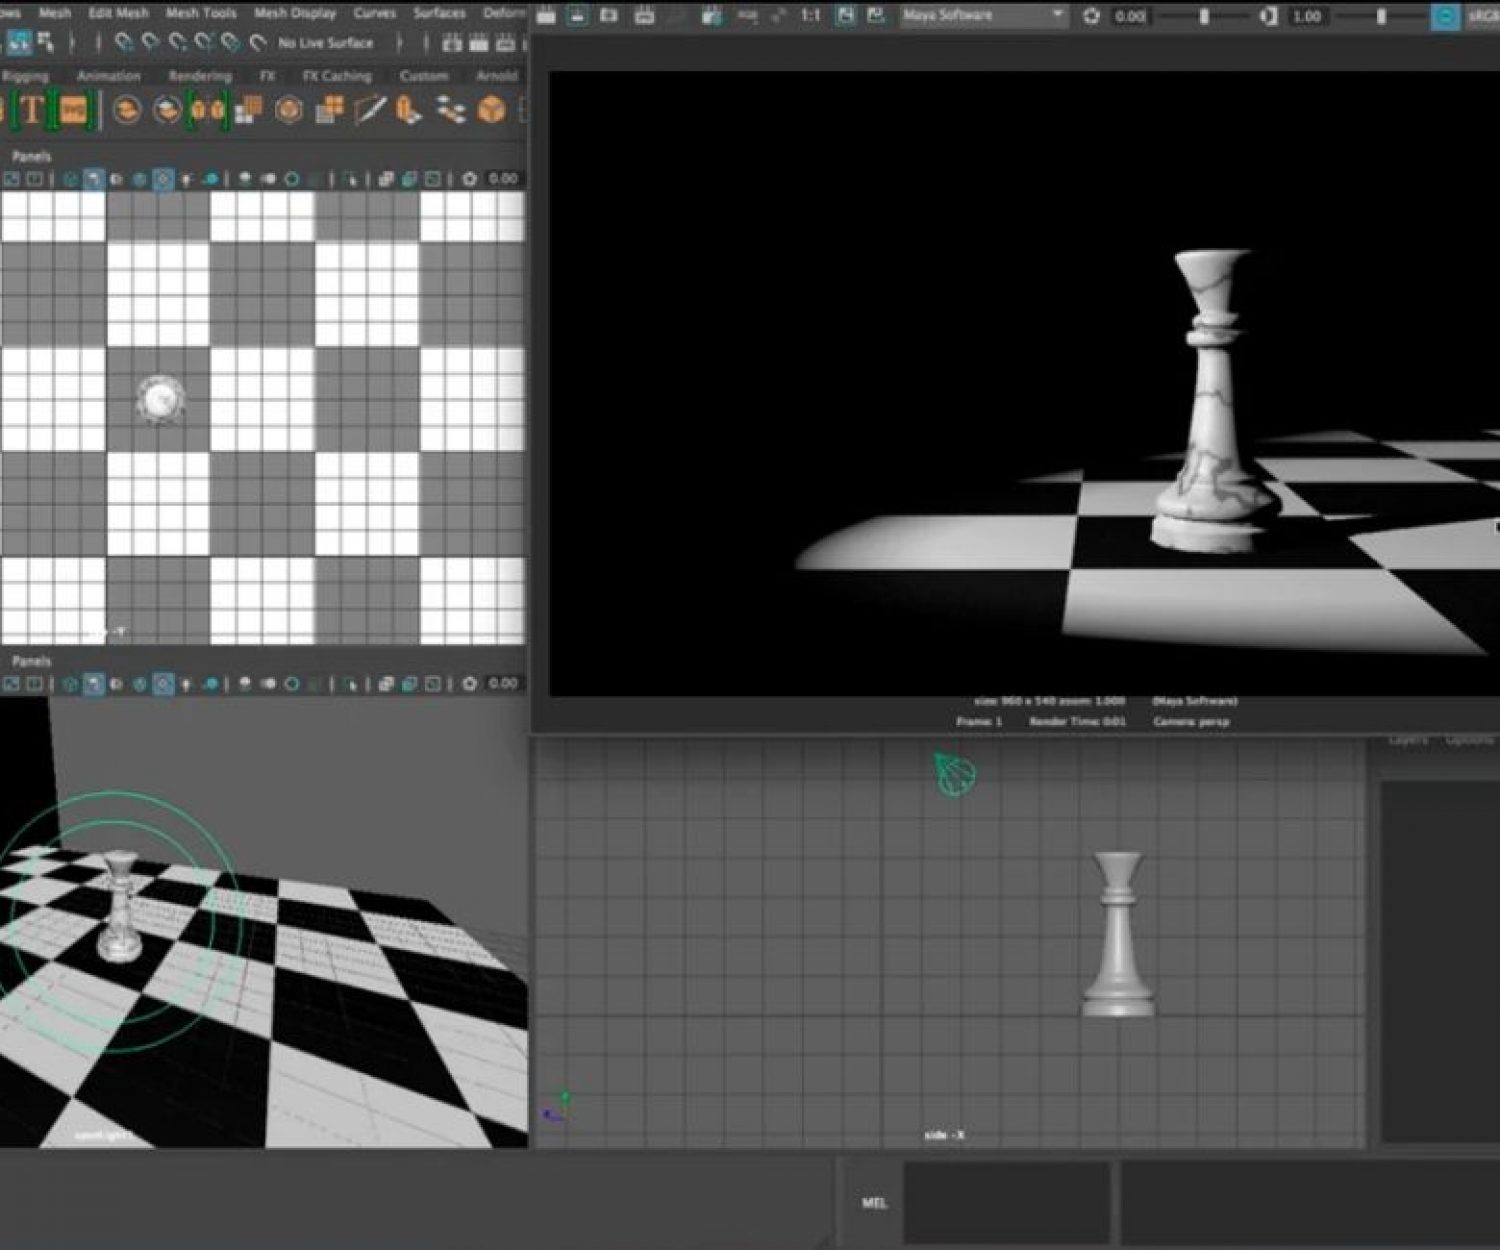
Task: Click the exposure icon in render view
Action: coord(1091,16)
